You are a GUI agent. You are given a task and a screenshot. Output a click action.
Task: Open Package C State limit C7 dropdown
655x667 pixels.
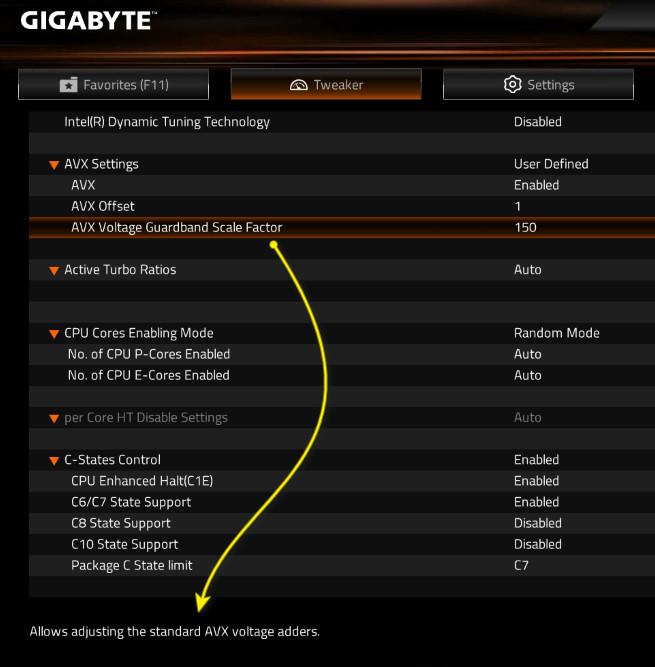click(521, 565)
